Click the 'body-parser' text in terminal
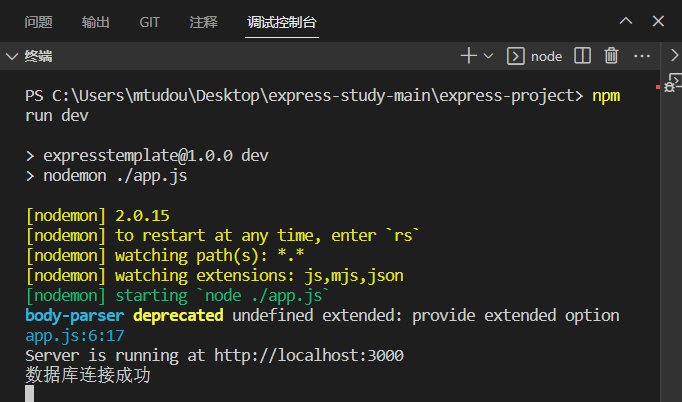682x402 pixels. pos(75,315)
